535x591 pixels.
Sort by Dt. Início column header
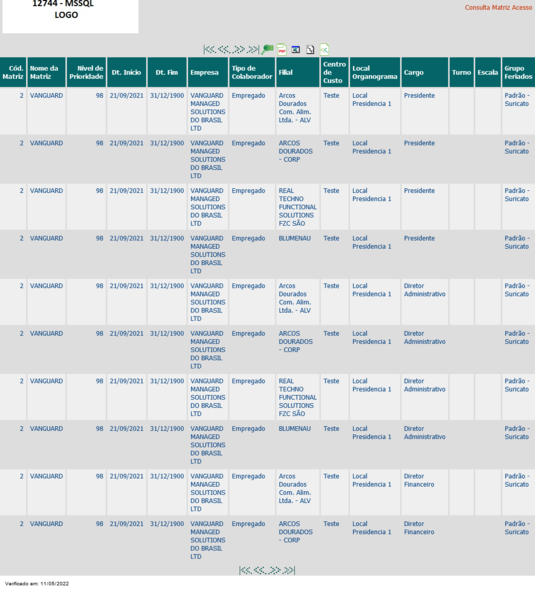click(x=126, y=72)
